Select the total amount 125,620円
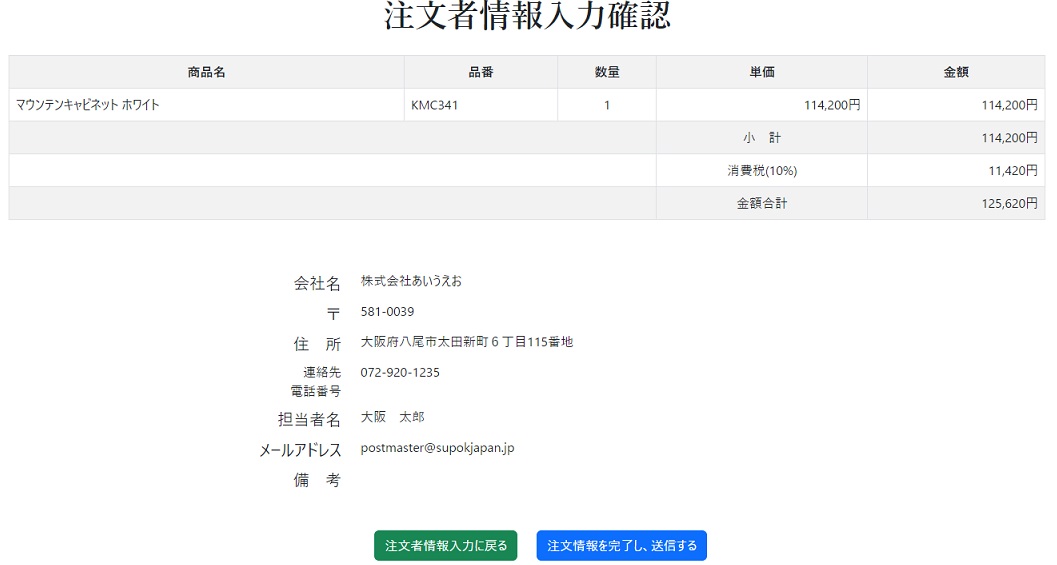Viewport: 1057px width, 565px height. (1009, 203)
